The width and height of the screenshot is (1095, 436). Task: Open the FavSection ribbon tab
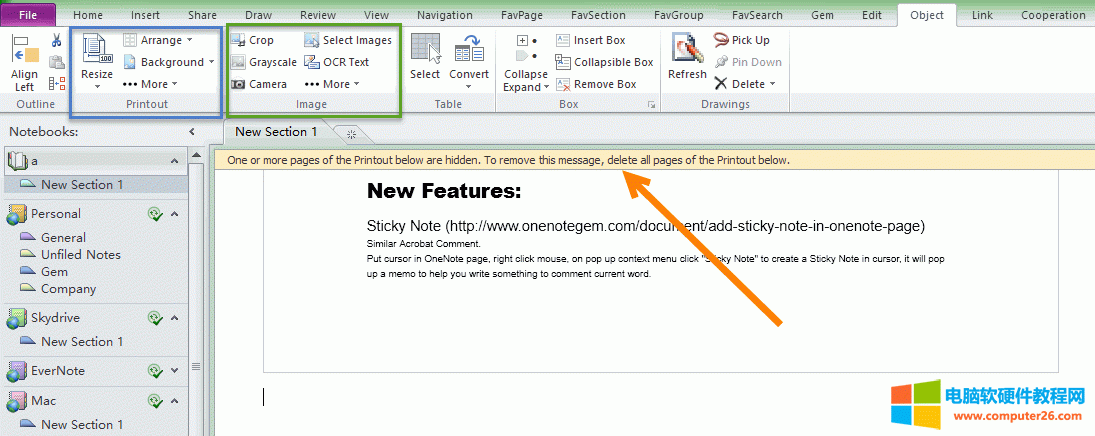coord(598,15)
